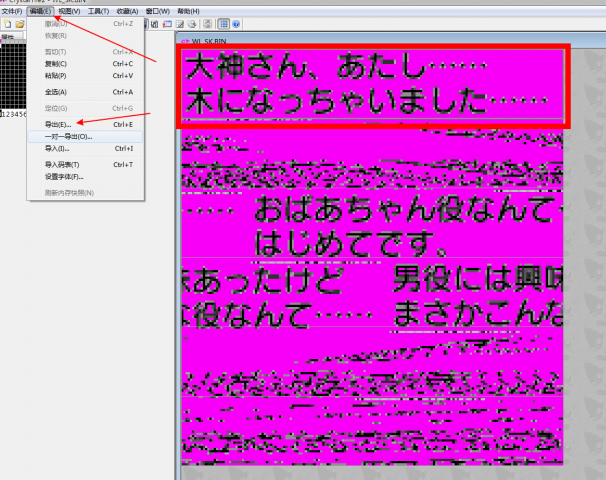Click the 刷新内存快照(N) menu entry
Image resolution: width=606 pixels, height=480 pixels.
click(x=85, y=193)
